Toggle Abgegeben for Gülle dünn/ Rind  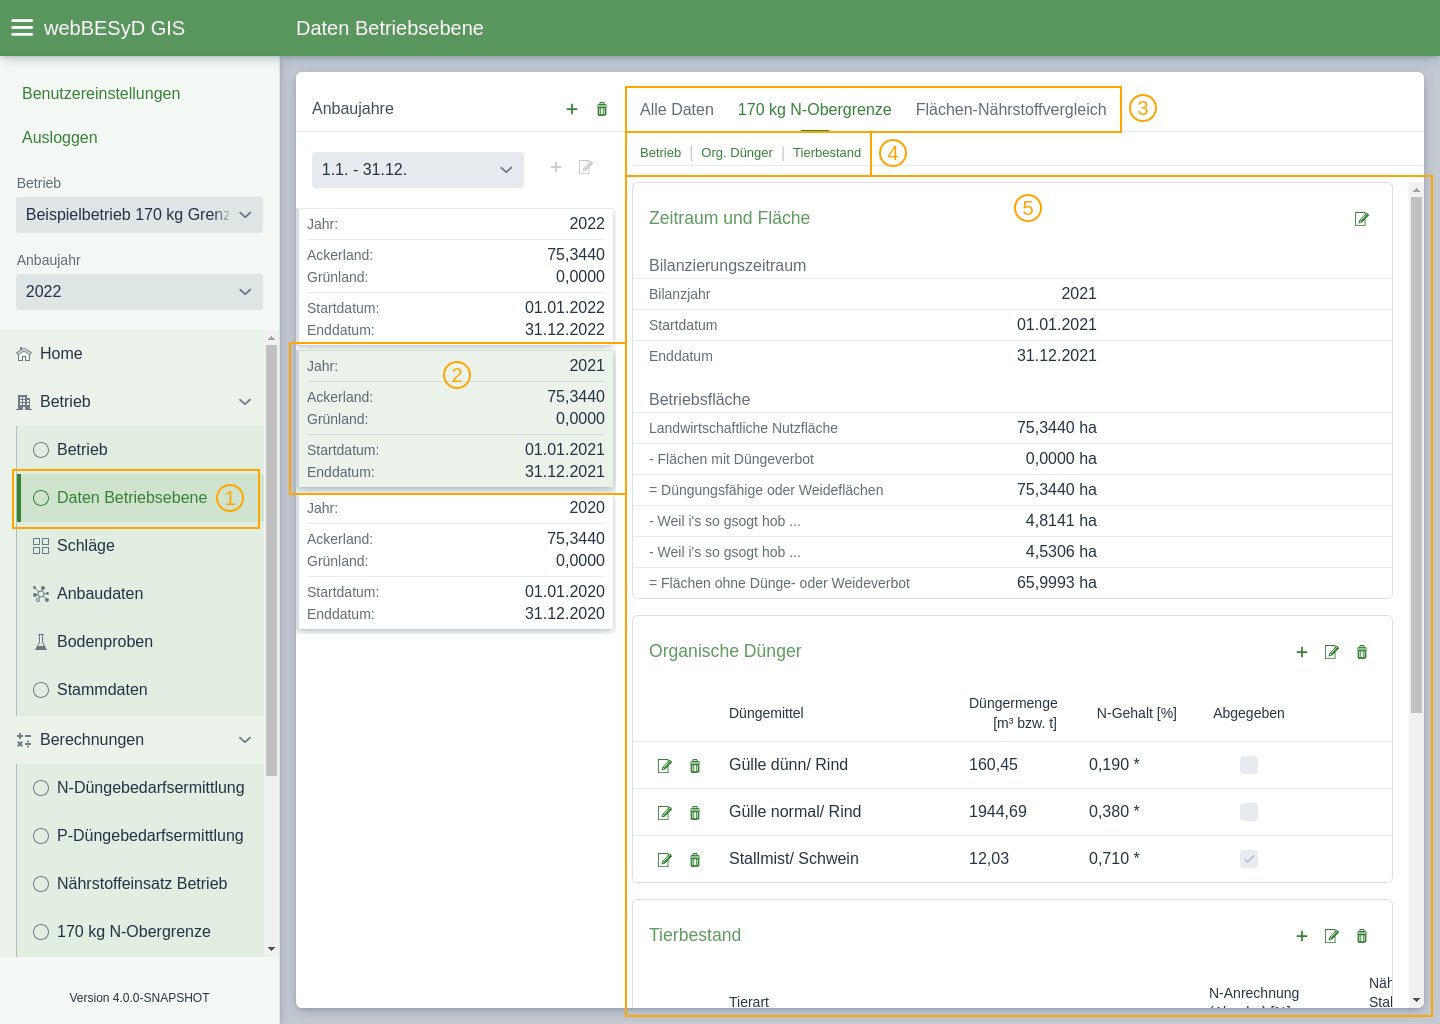(x=1249, y=765)
